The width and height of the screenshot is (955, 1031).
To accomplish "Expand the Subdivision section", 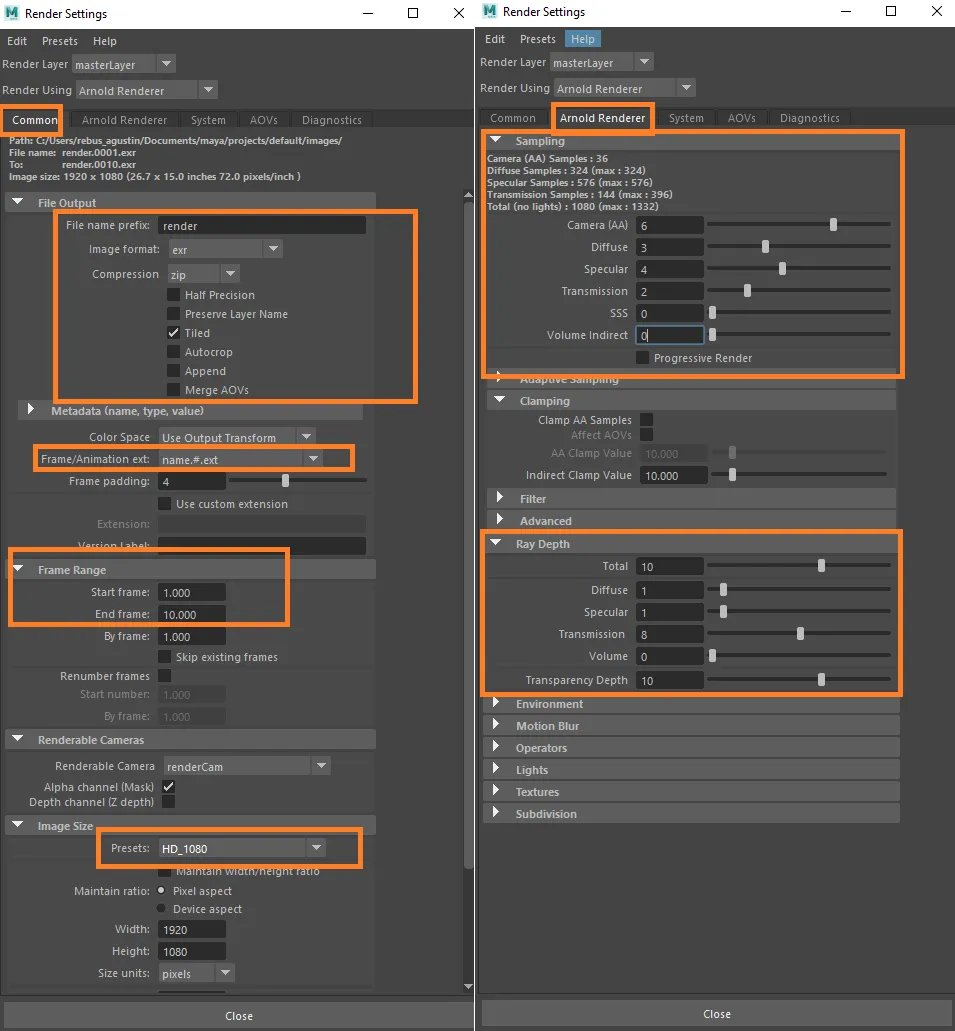I will (496, 813).
